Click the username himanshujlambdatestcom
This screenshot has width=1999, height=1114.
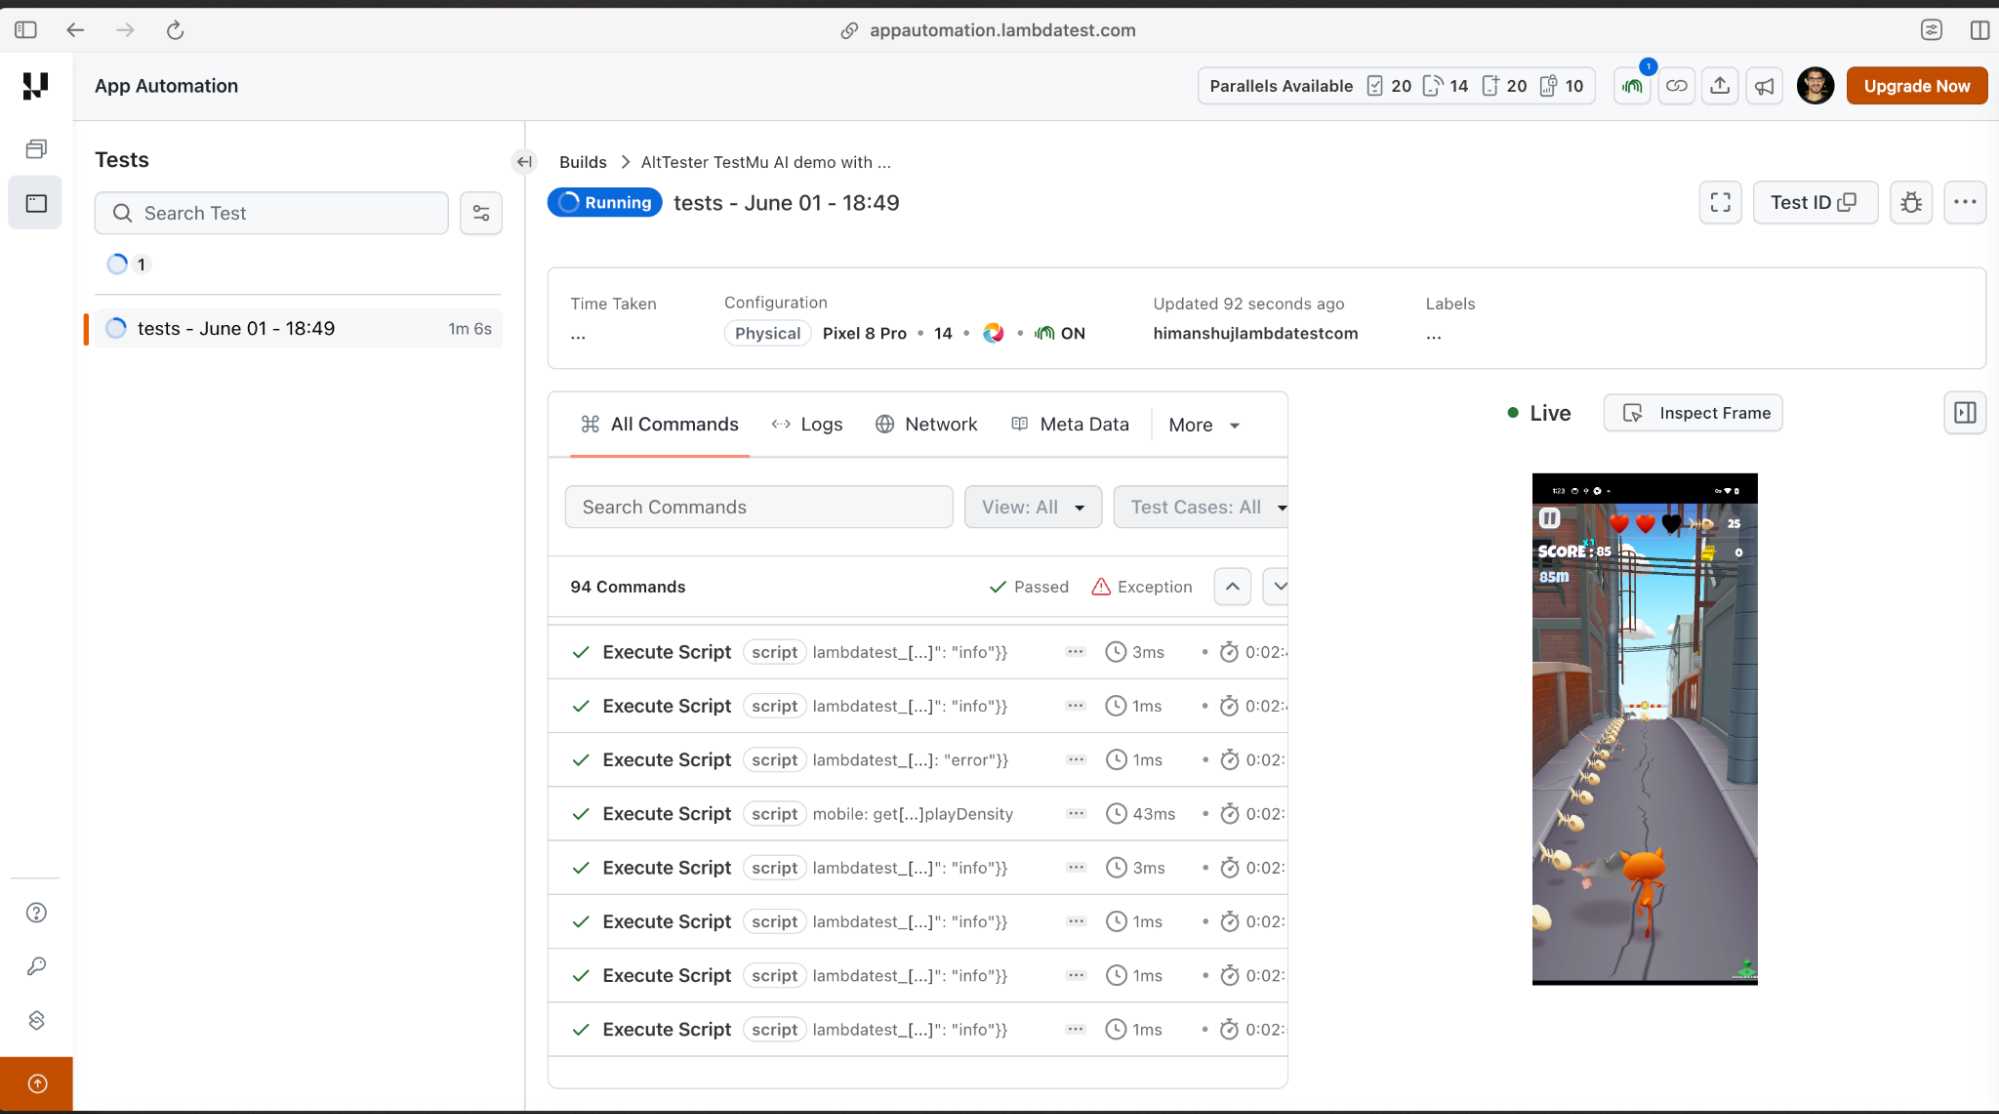pyautogui.click(x=1255, y=334)
